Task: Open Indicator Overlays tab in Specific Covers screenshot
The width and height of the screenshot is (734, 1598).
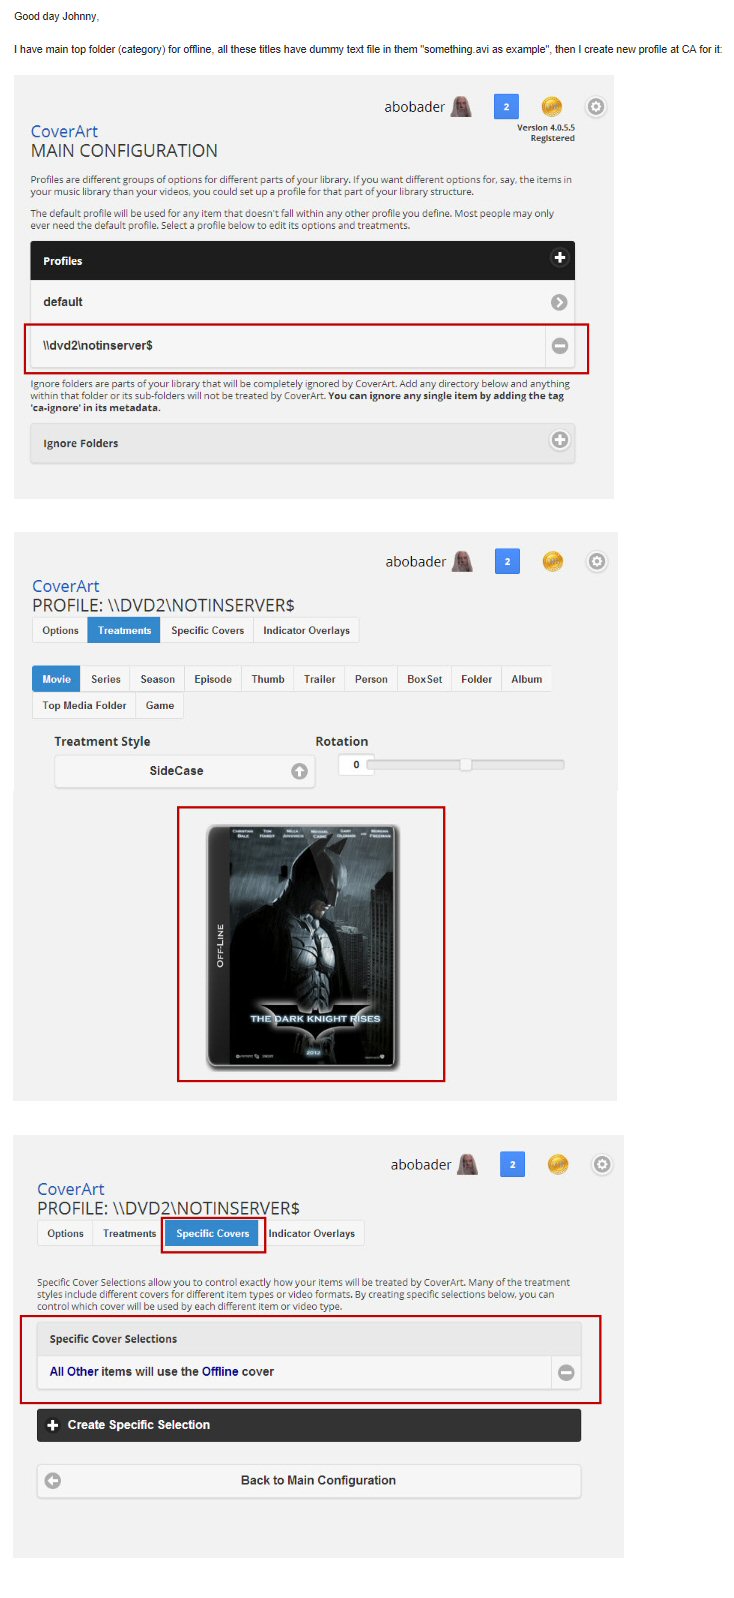Action: (311, 1234)
